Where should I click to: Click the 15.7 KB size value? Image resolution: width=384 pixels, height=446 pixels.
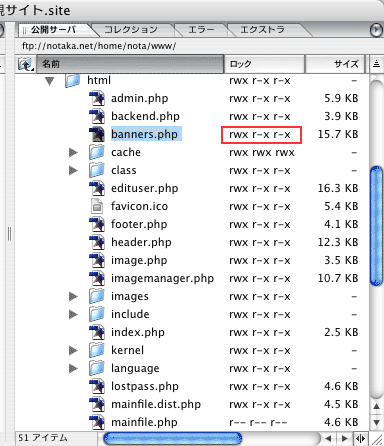click(338, 134)
